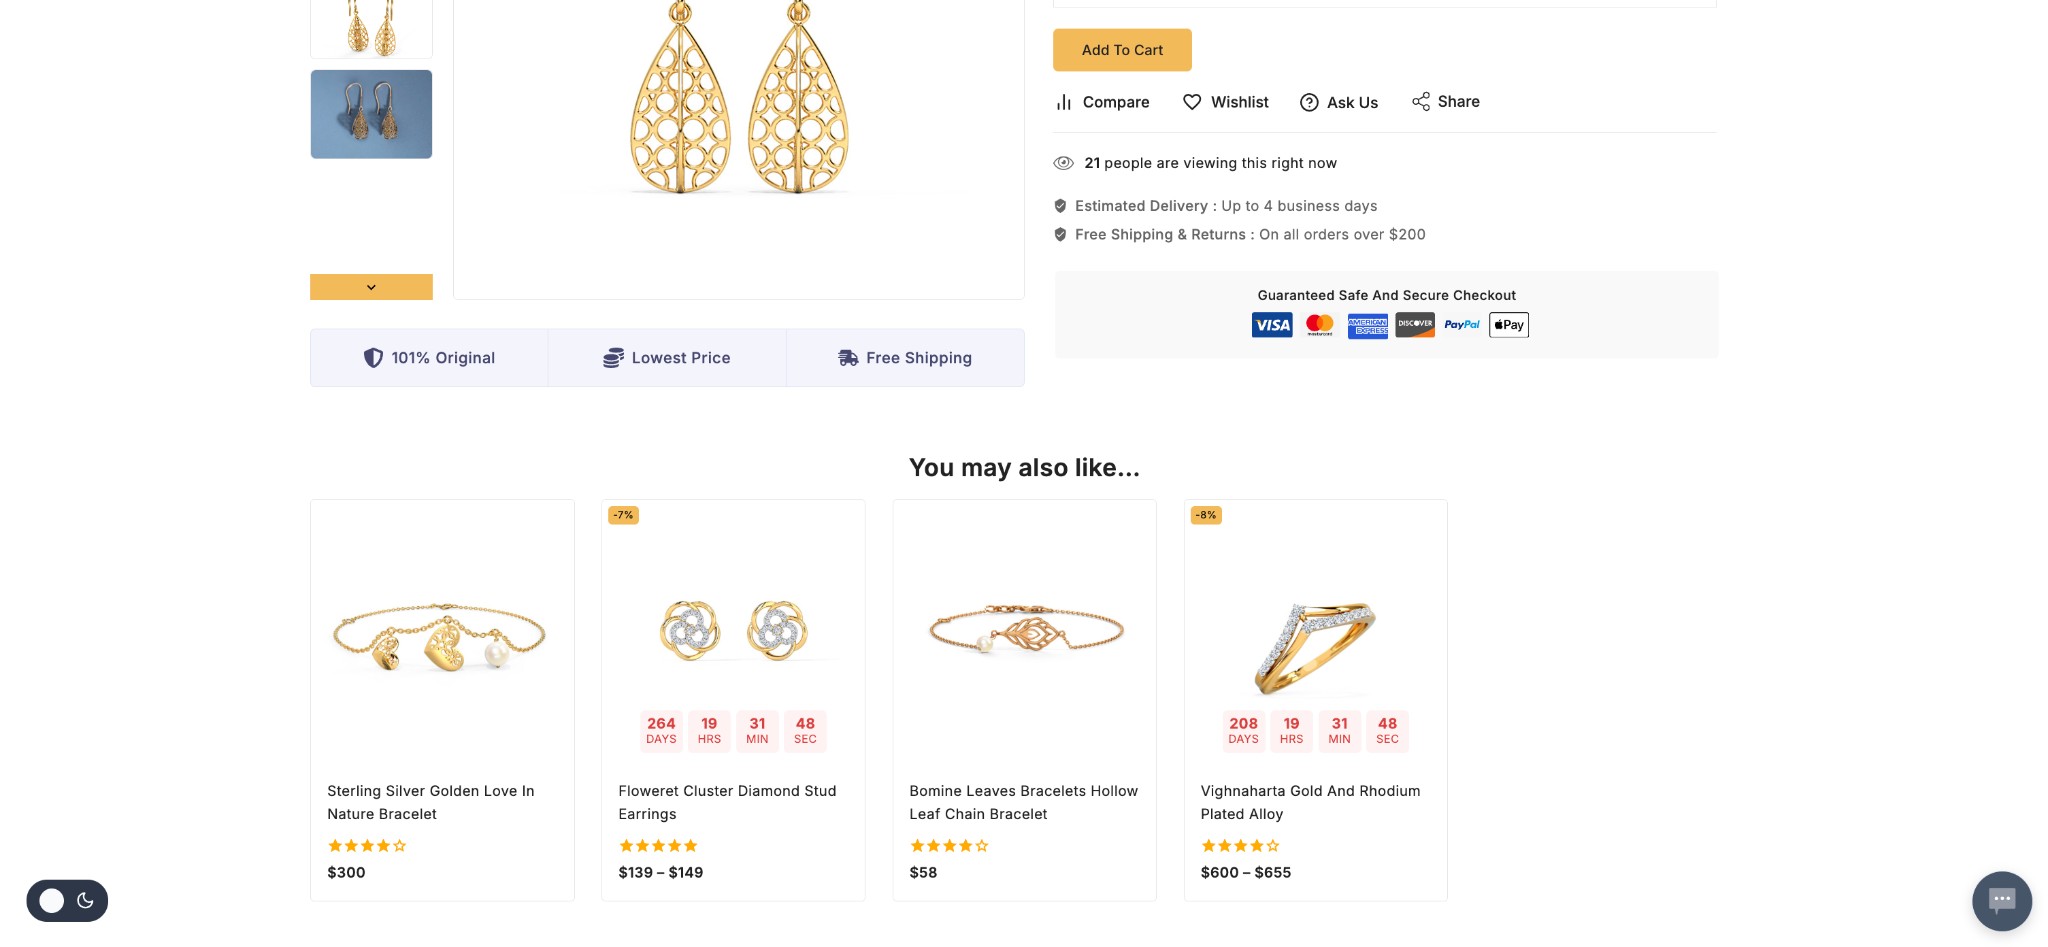
Task: Click the PayPal payment logo
Action: (x=1462, y=325)
